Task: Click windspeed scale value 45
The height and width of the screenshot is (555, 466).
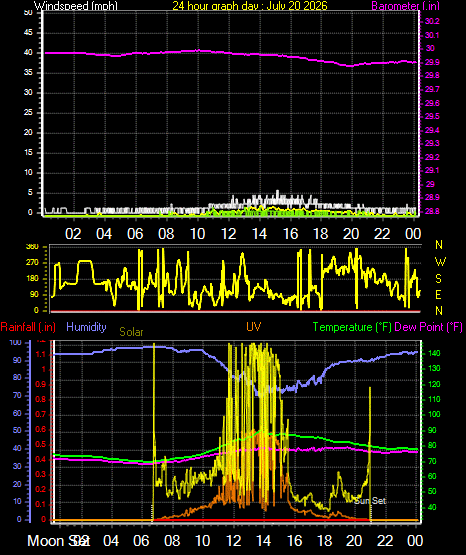Action: pyautogui.click(x=28, y=33)
